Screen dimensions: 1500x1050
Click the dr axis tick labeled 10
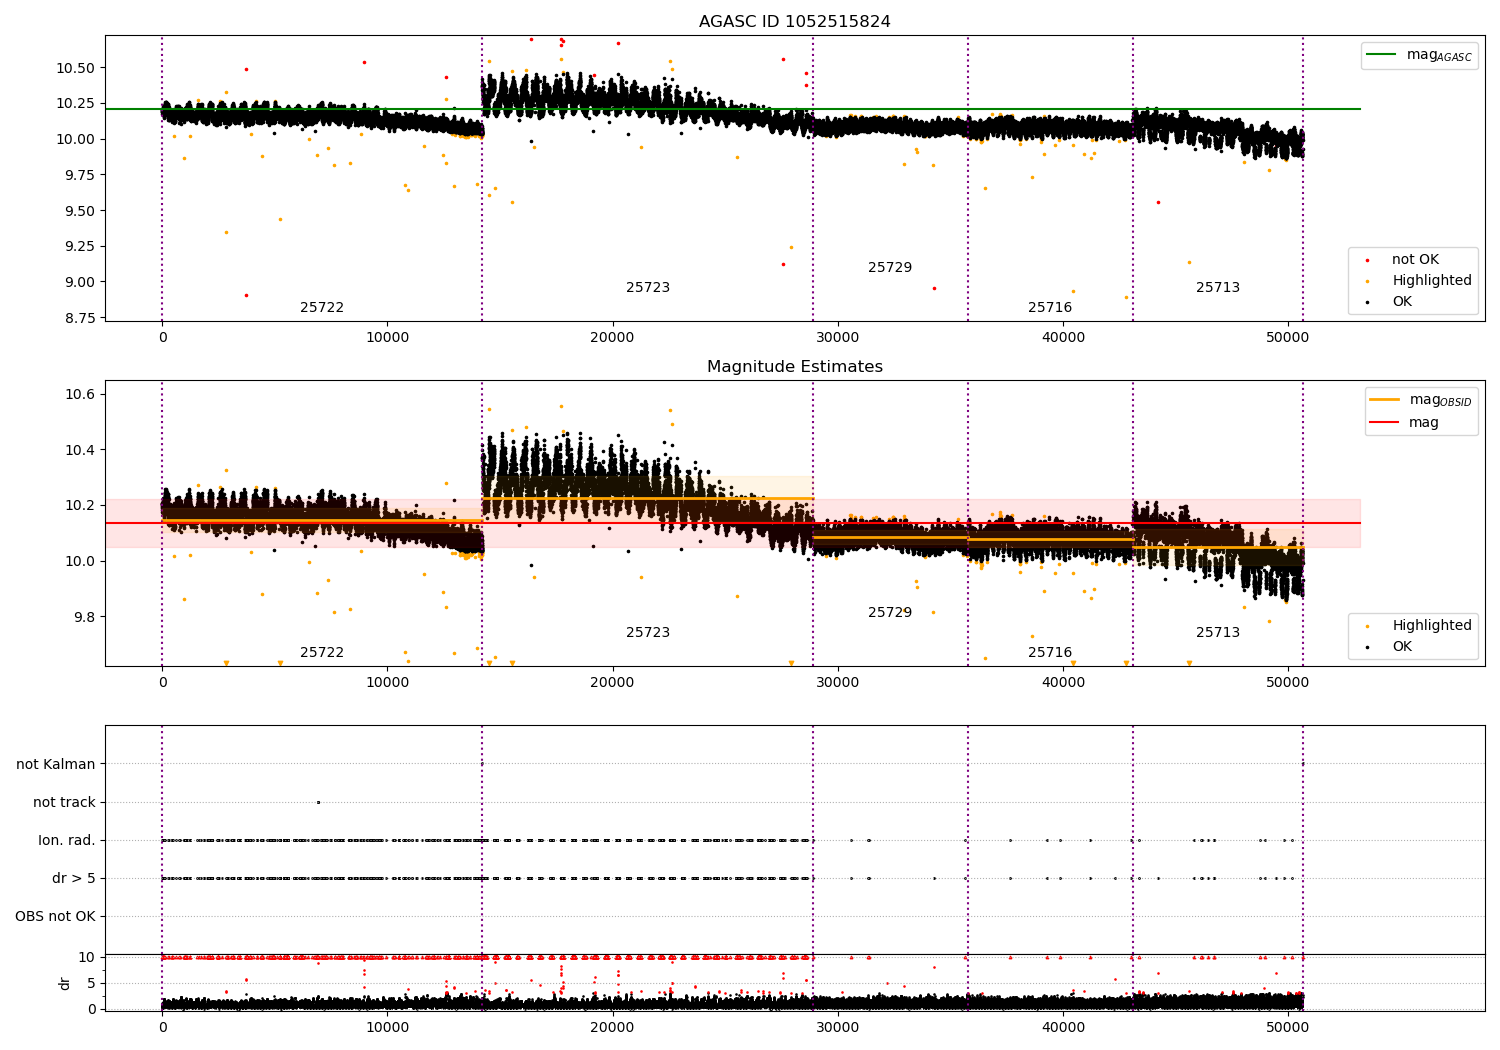[x=87, y=958]
